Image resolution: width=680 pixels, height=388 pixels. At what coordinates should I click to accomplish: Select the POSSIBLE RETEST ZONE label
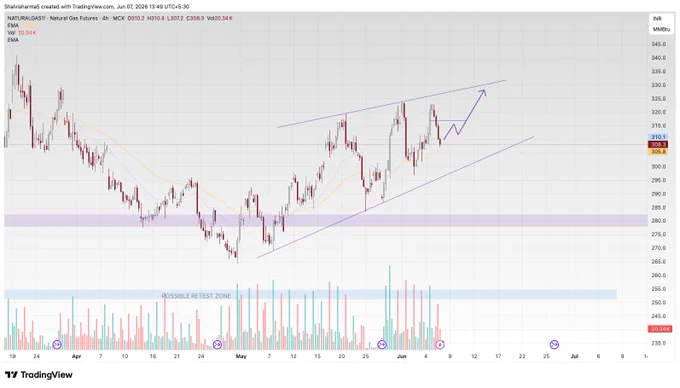(196, 296)
